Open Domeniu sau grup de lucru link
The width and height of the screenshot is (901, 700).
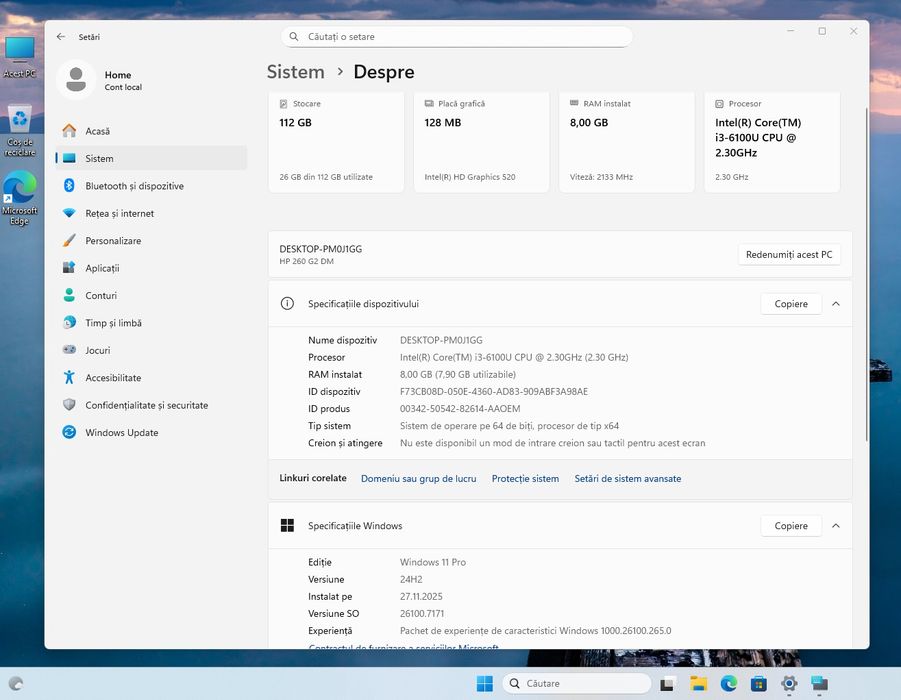coord(418,478)
